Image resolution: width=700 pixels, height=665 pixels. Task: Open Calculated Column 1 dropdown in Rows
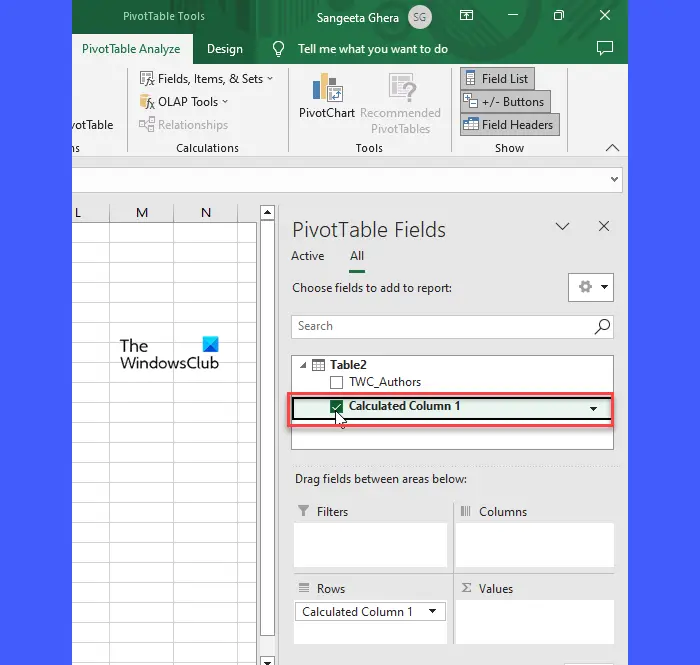[x=432, y=611]
